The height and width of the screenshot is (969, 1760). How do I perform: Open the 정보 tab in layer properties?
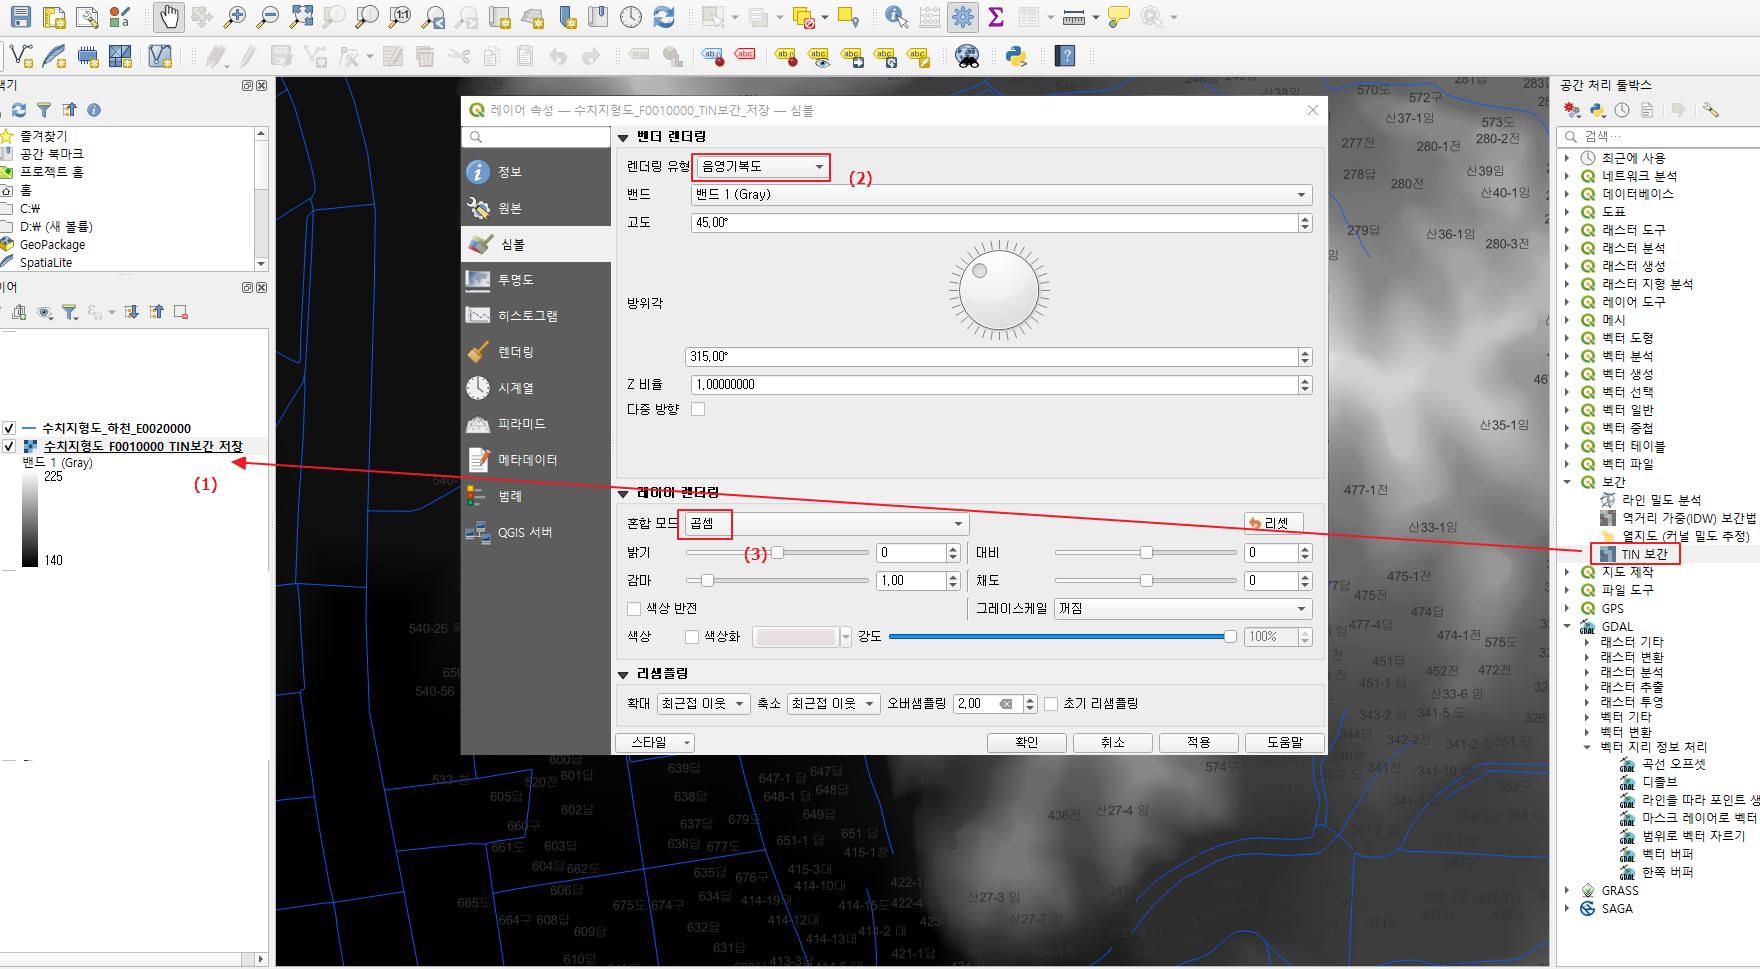pyautogui.click(x=536, y=172)
